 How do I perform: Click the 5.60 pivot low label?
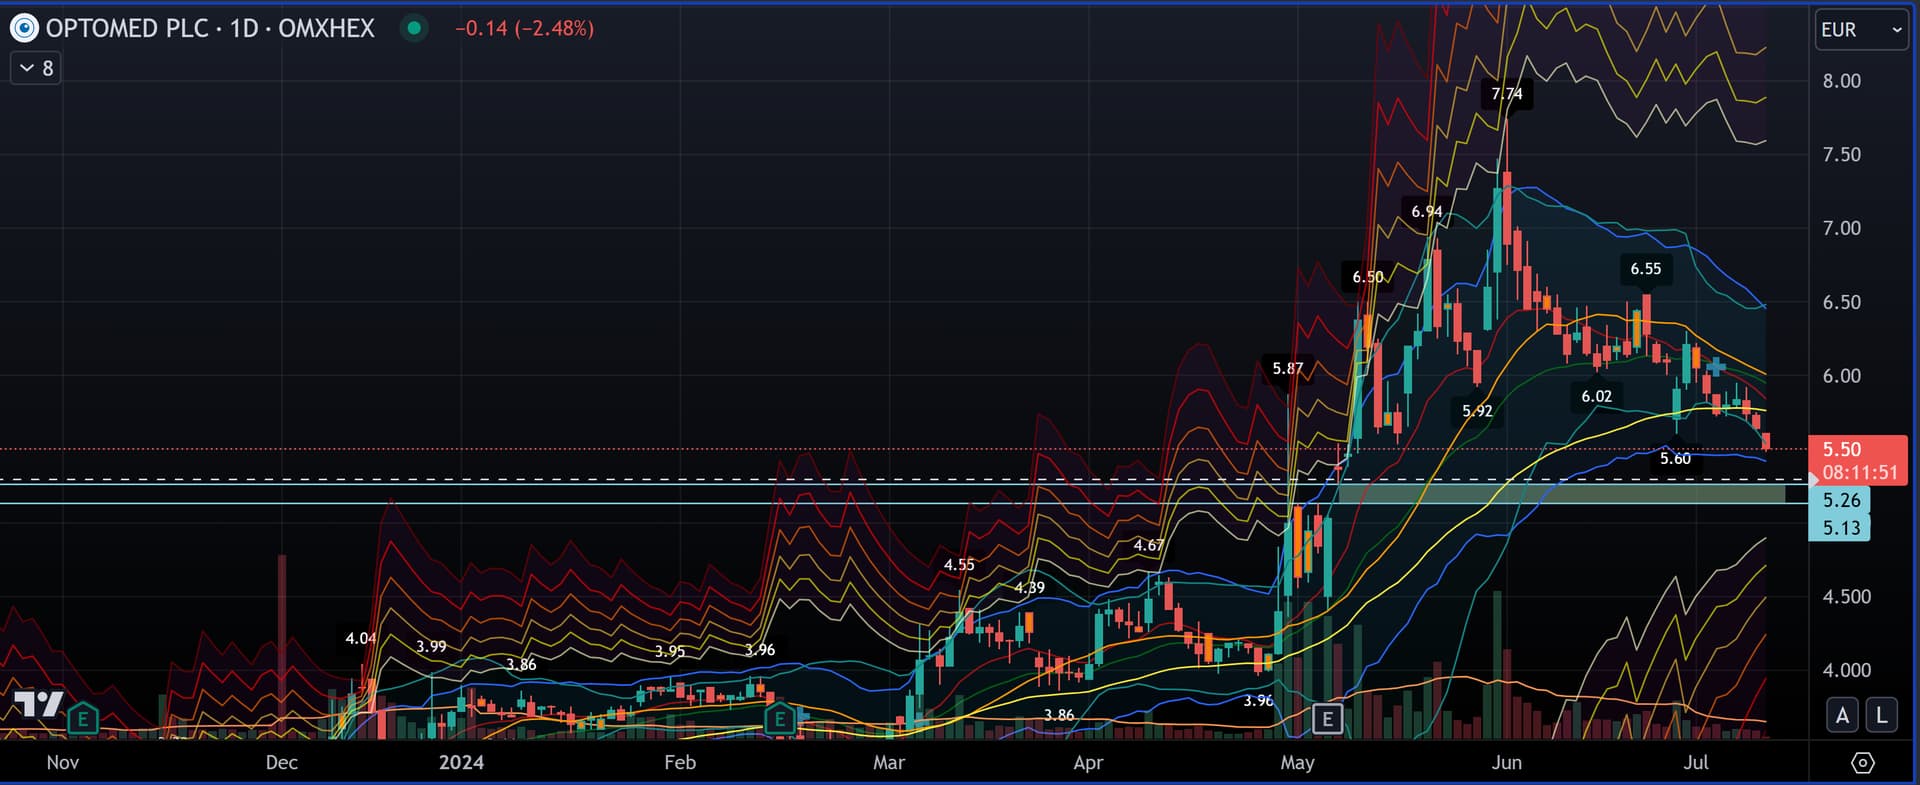[x=1675, y=458]
